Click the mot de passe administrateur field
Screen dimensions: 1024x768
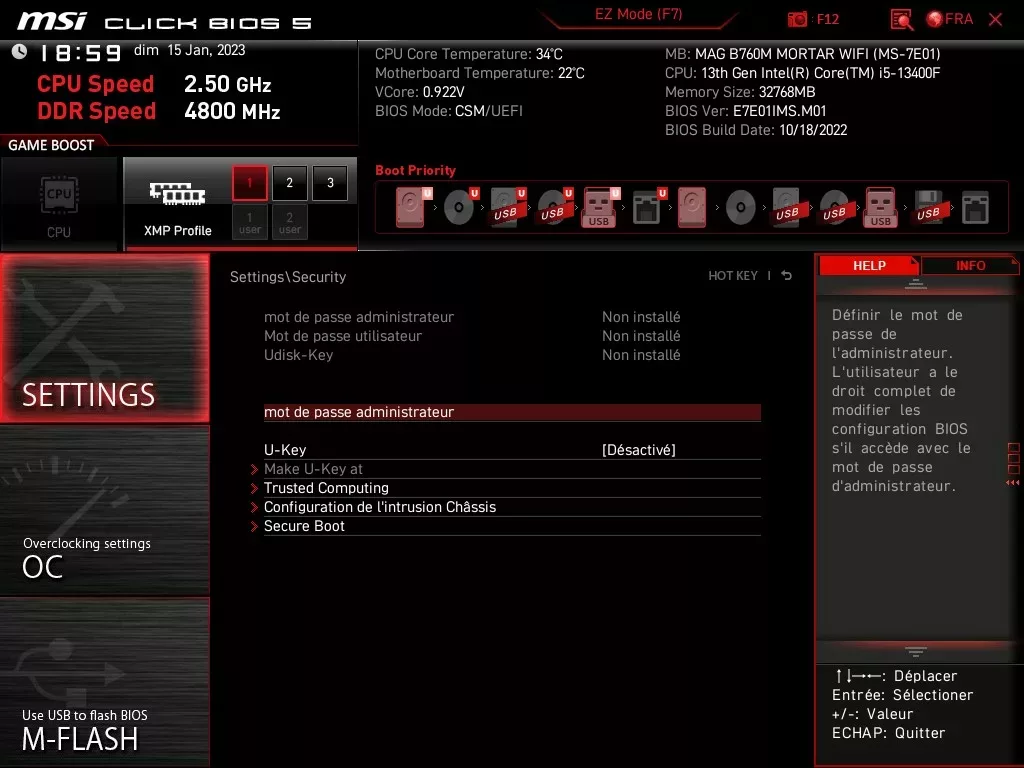coord(358,411)
